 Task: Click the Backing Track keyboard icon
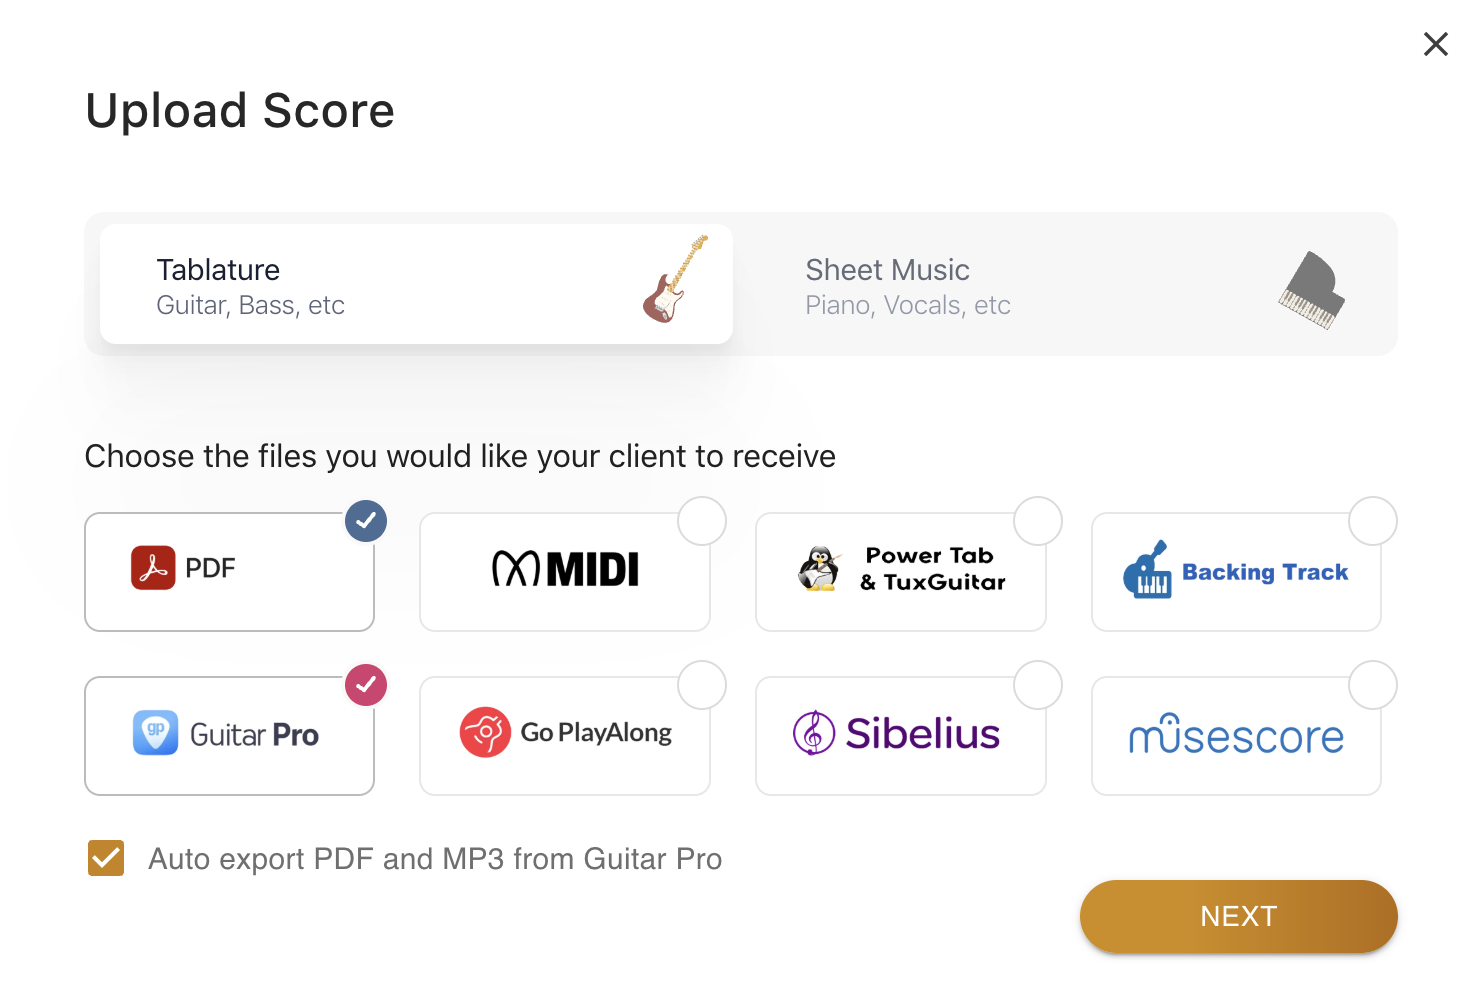click(x=1147, y=571)
